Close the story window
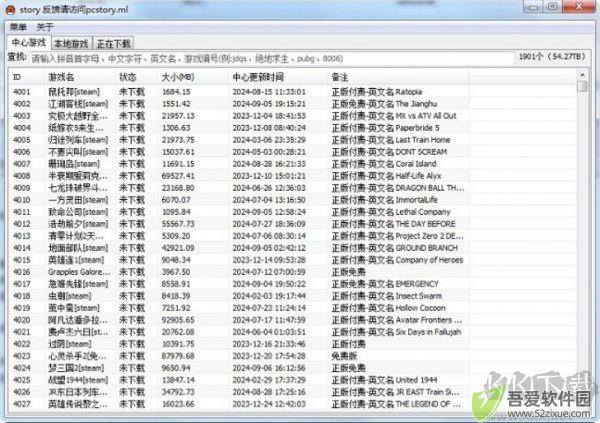The height and width of the screenshot is (423, 600). [x=579, y=6]
